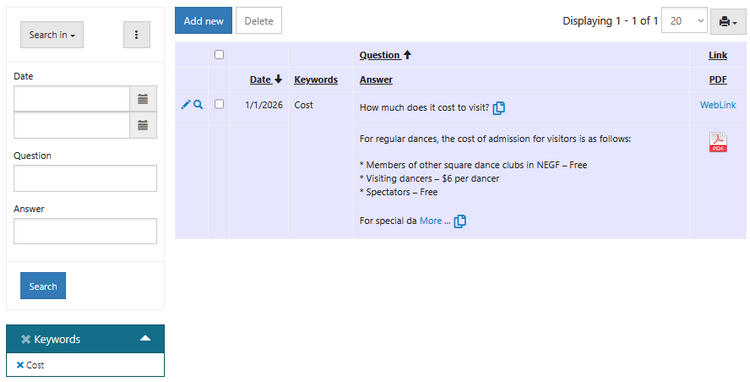The image size is (750, 382).
Task: Open second Date calendar picker
Action: pyautogui.click(x=143, y=125)
